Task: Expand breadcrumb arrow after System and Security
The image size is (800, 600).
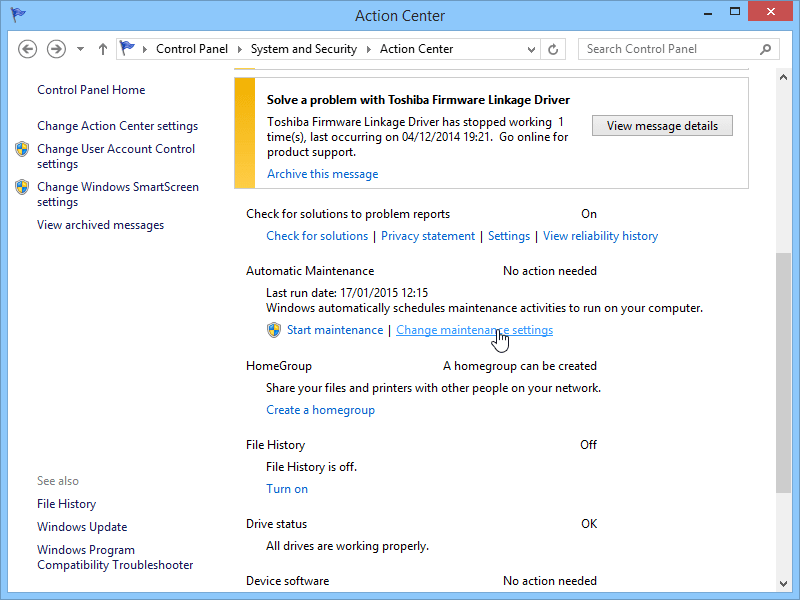Action: tap(368, 49)
